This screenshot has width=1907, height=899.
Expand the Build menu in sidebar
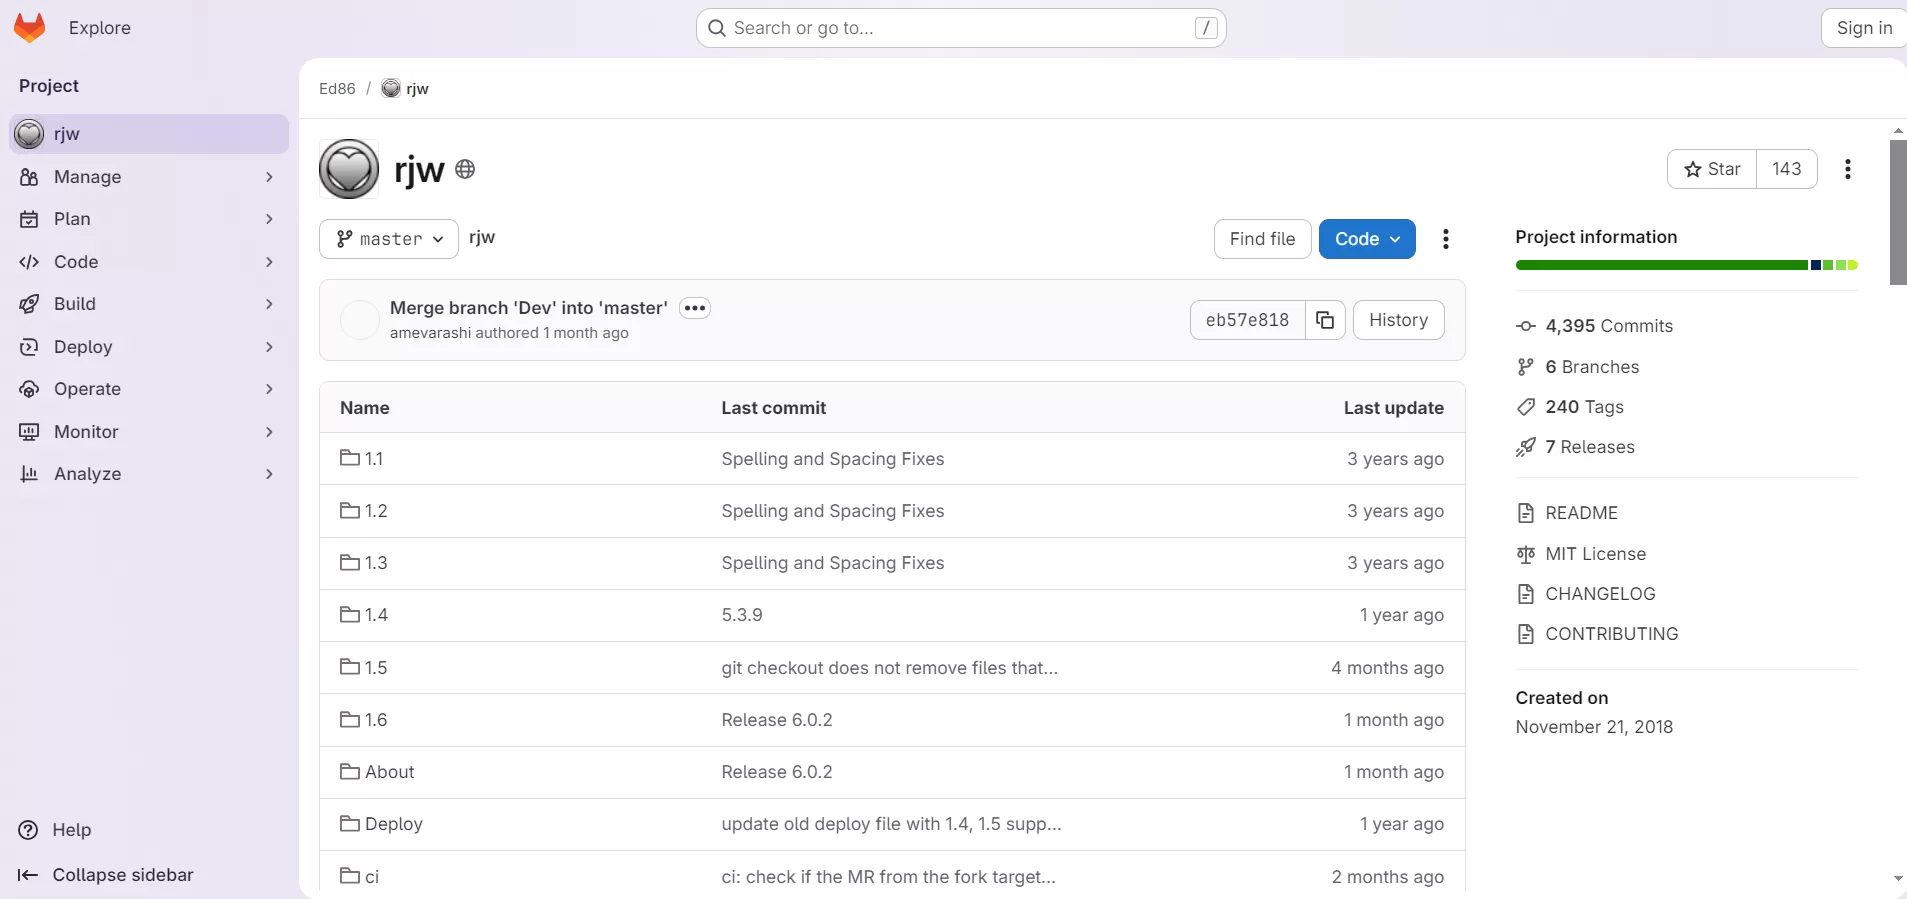146,304
